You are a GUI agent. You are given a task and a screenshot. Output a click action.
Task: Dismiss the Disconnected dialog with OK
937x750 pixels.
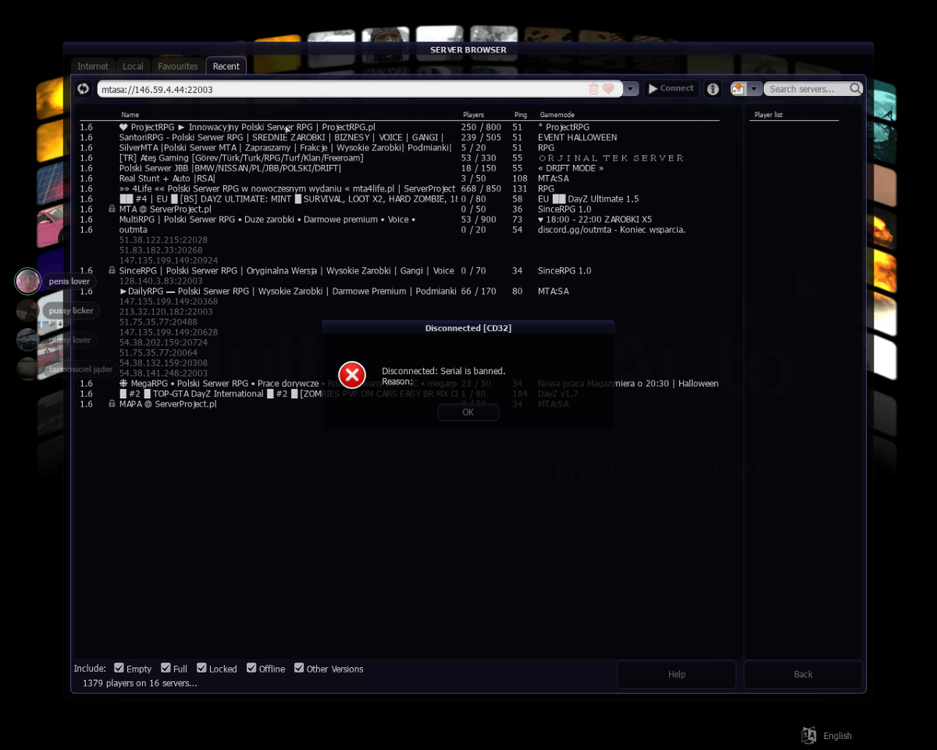[x=468, y=412]
